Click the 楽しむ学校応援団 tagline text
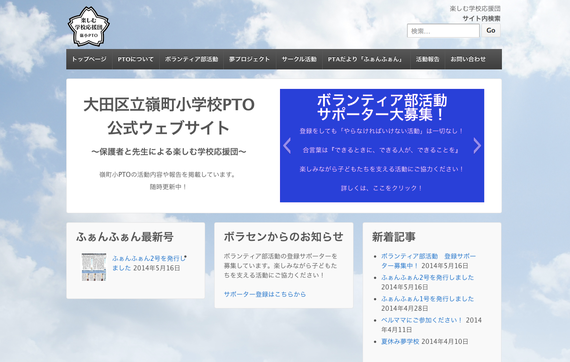Screen dimensions: 570x362 [x=475, y=9]
